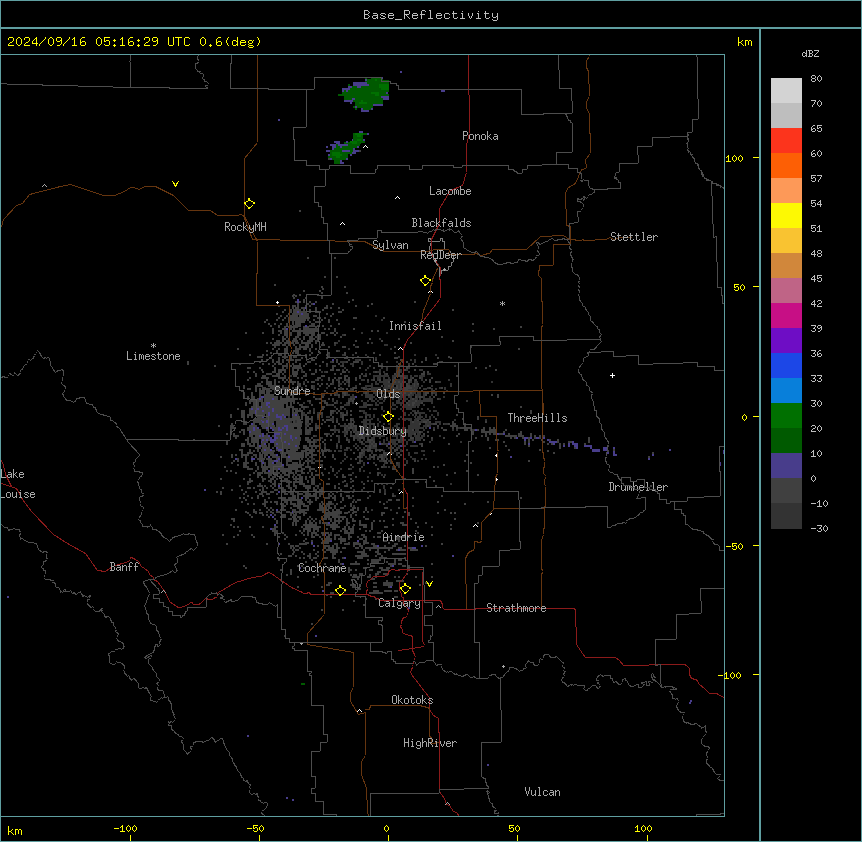Click the Limestone label

[153, 356]
